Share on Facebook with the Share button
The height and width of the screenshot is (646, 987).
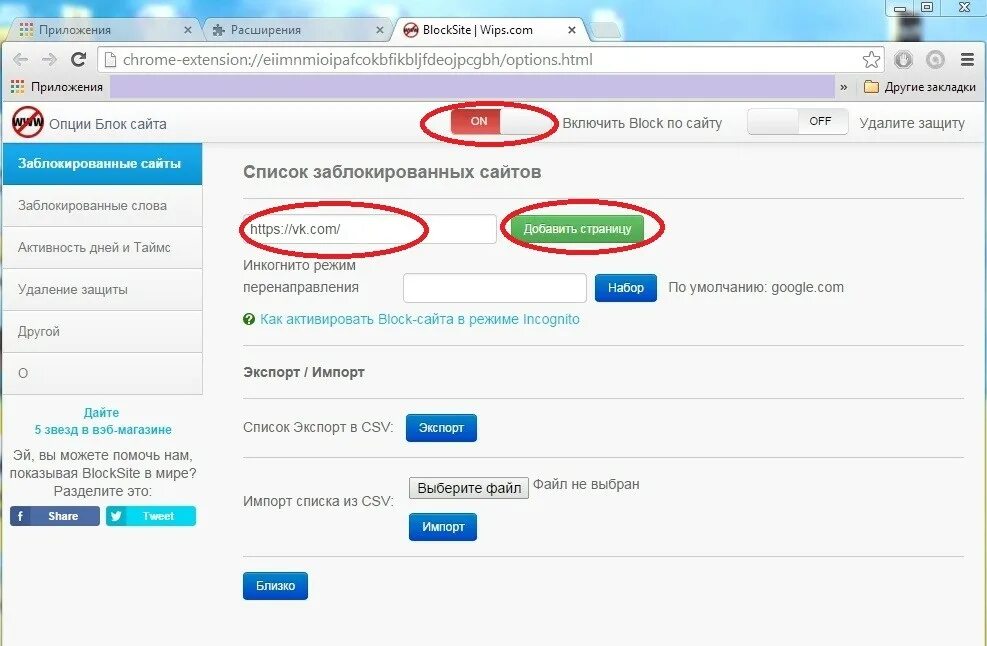[55, 516]
